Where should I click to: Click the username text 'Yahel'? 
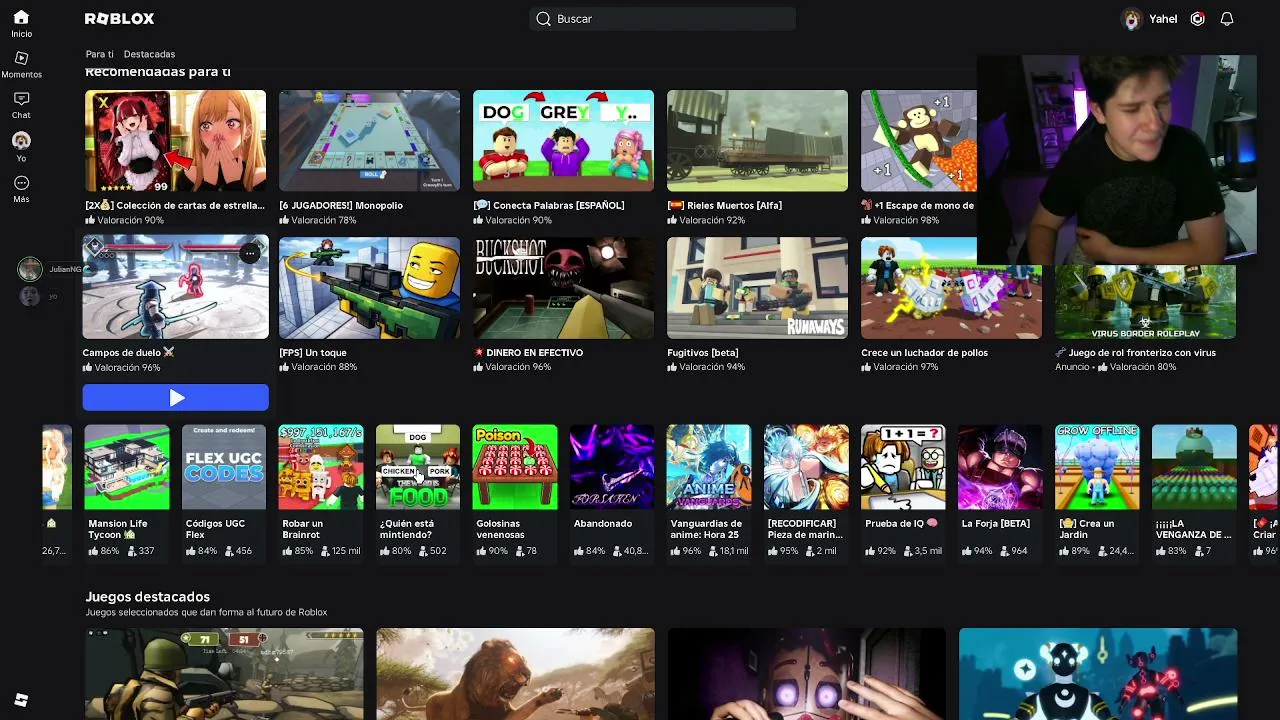(1163, 19)
